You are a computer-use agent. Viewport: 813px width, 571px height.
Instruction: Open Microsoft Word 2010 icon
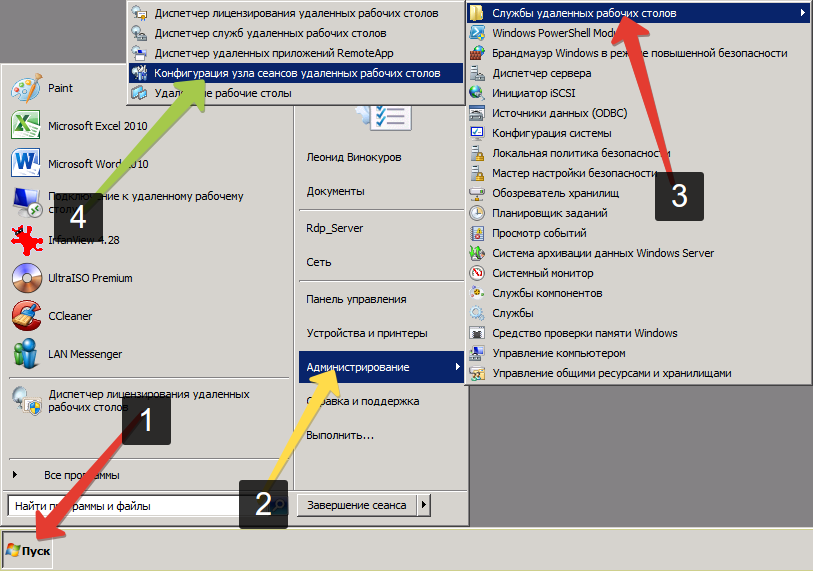coord(26,163)
